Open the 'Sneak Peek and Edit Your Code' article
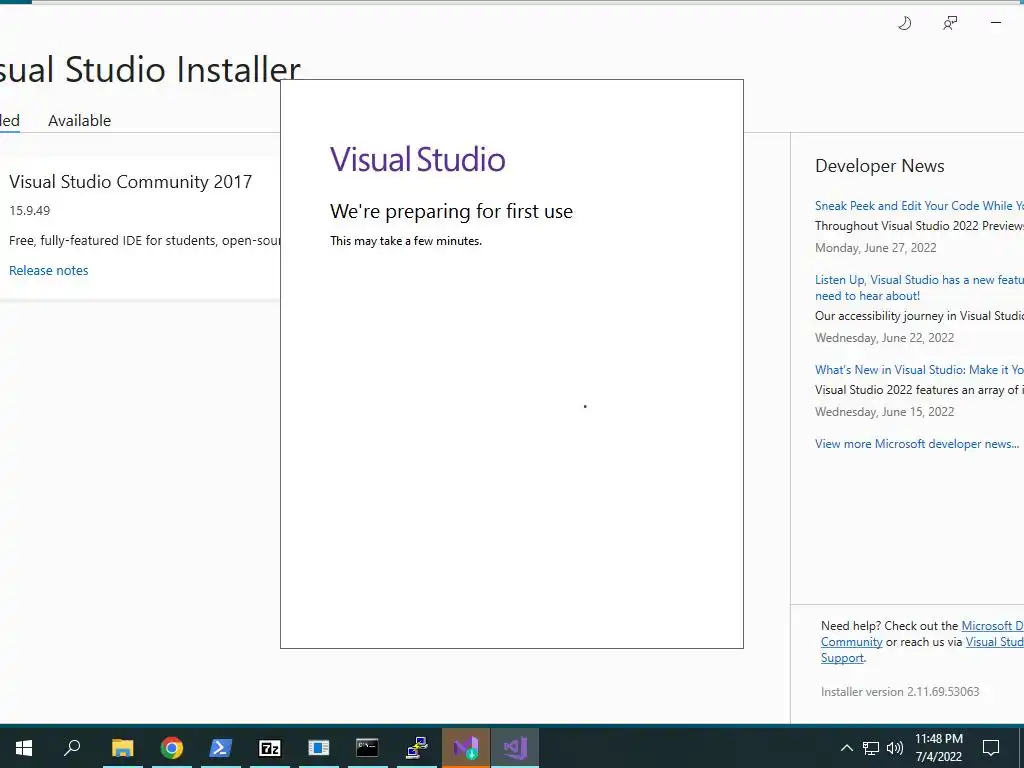The height and width of the screenshot is (768, 1024). pos(920,206)
